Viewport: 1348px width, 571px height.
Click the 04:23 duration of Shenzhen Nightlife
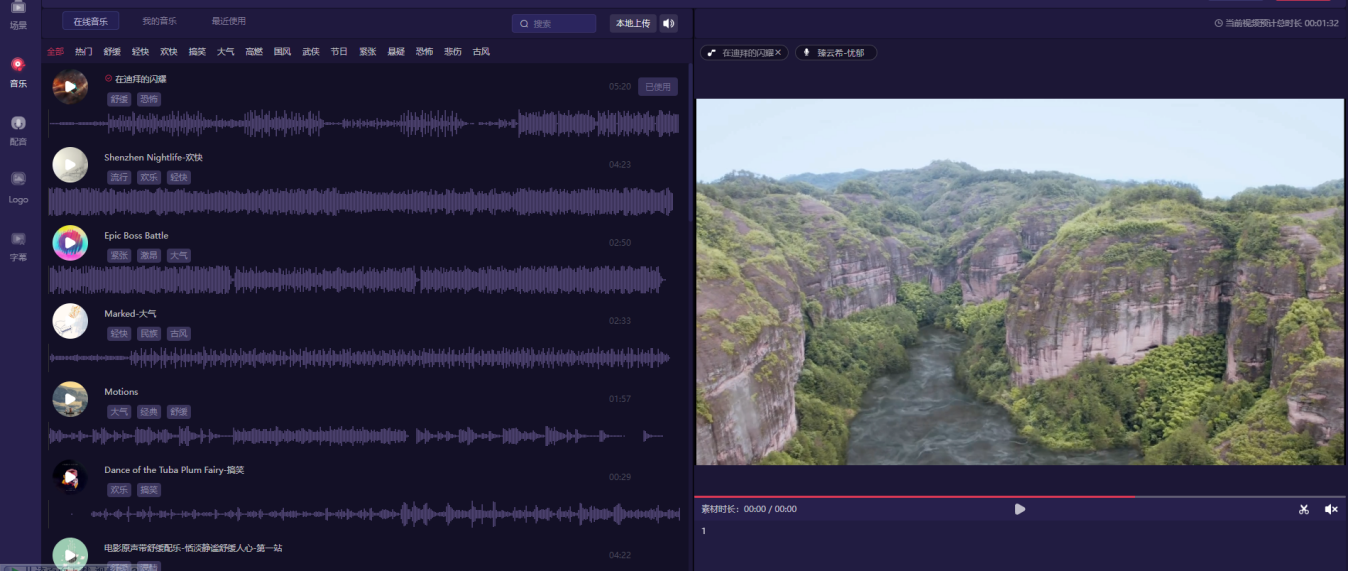pos(620,164)
